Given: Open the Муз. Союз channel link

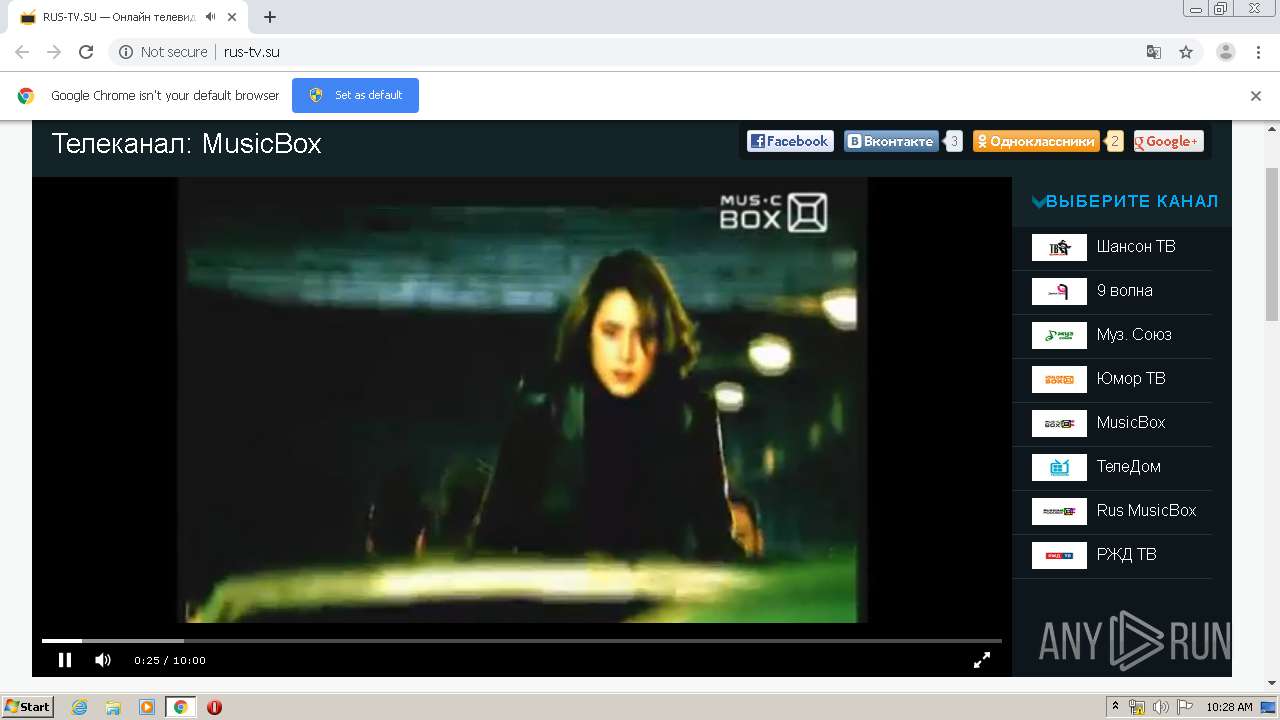Looking at the screenshot, I should 1134,335.
